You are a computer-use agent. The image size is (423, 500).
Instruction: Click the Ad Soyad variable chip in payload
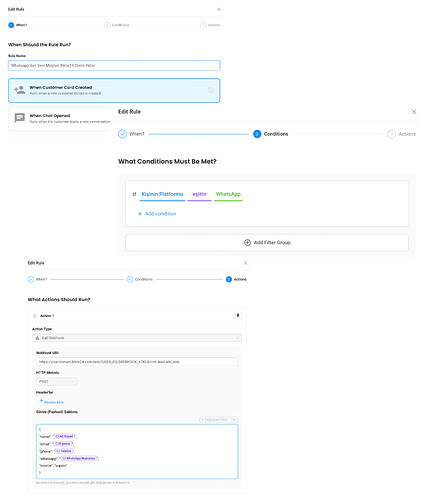point(64,436)
